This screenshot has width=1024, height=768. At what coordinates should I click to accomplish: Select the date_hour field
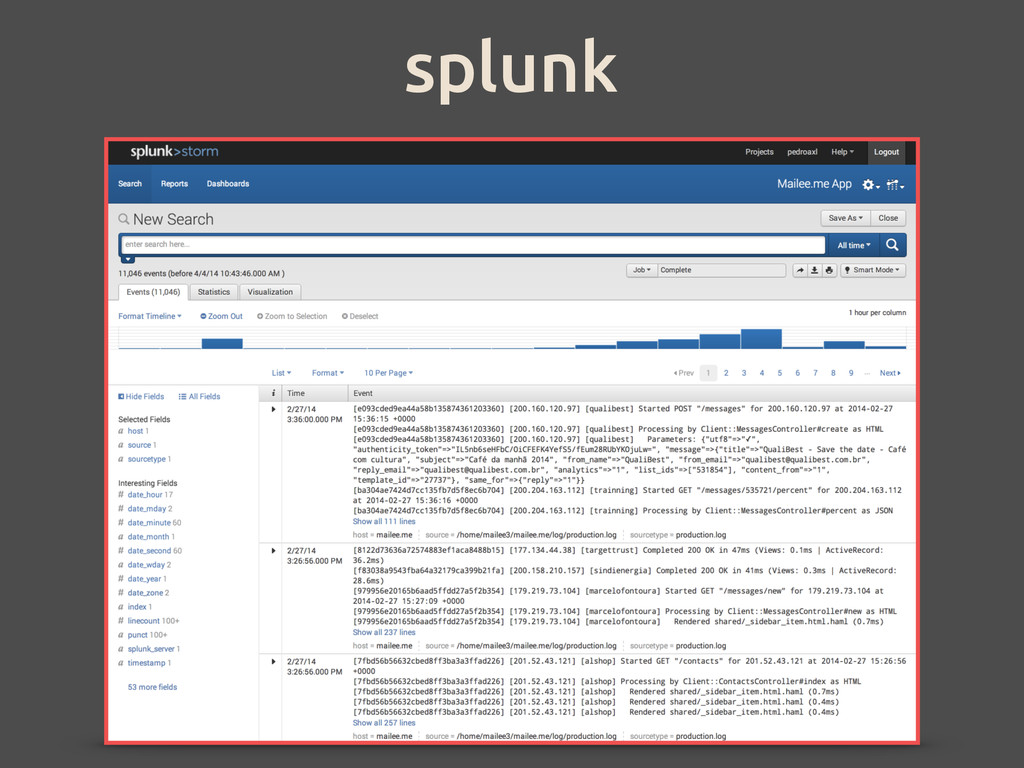(x=145, y=495)
